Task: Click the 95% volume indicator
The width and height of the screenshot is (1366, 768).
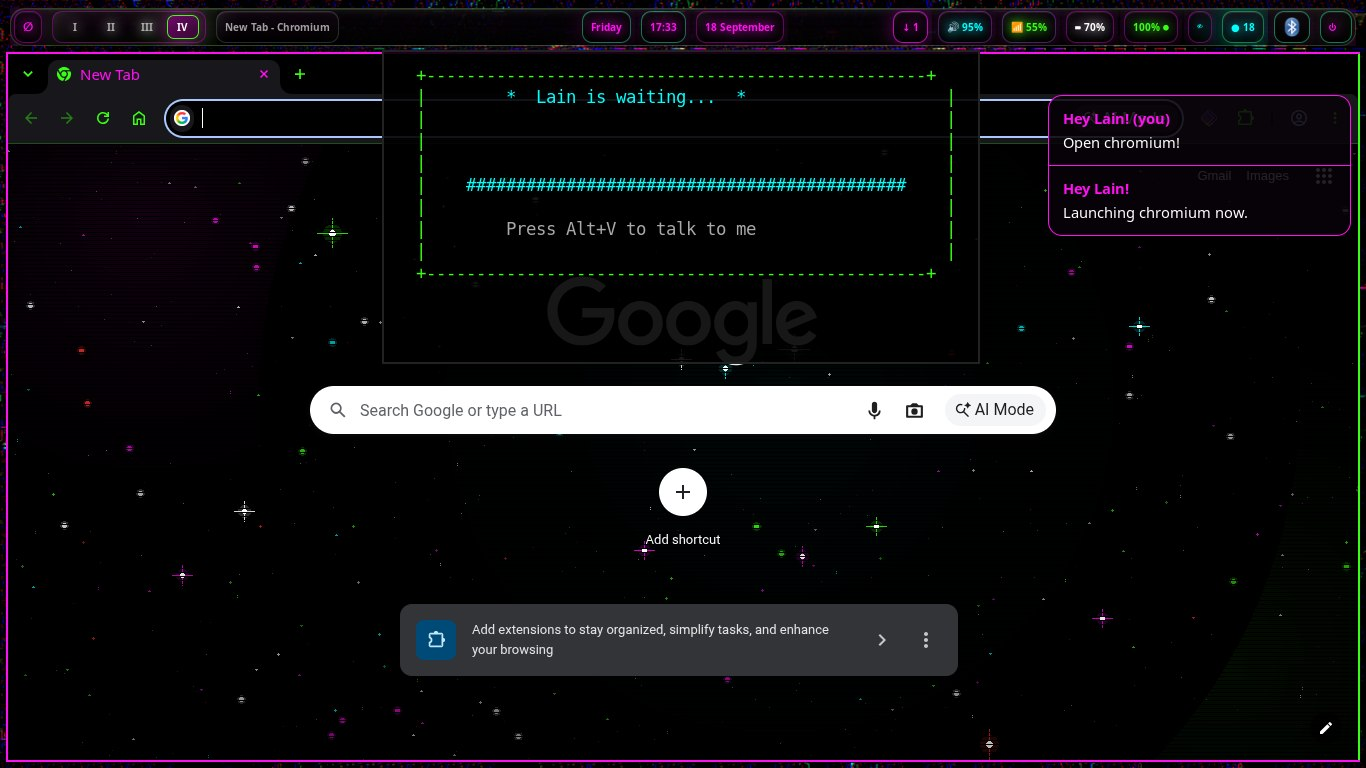Action: point(965,27)
